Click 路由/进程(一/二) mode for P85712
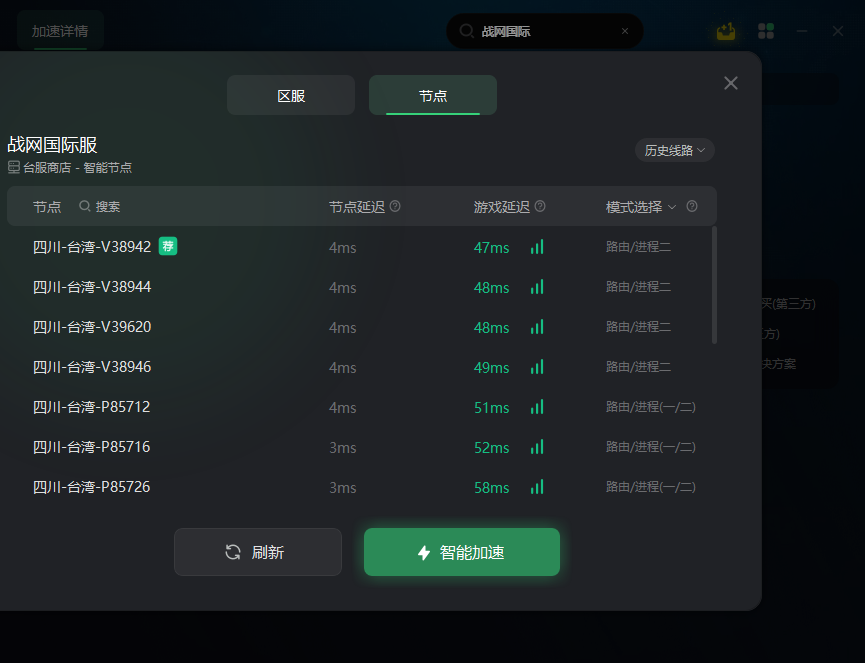The image size is (865, 663). pos(650,407)
